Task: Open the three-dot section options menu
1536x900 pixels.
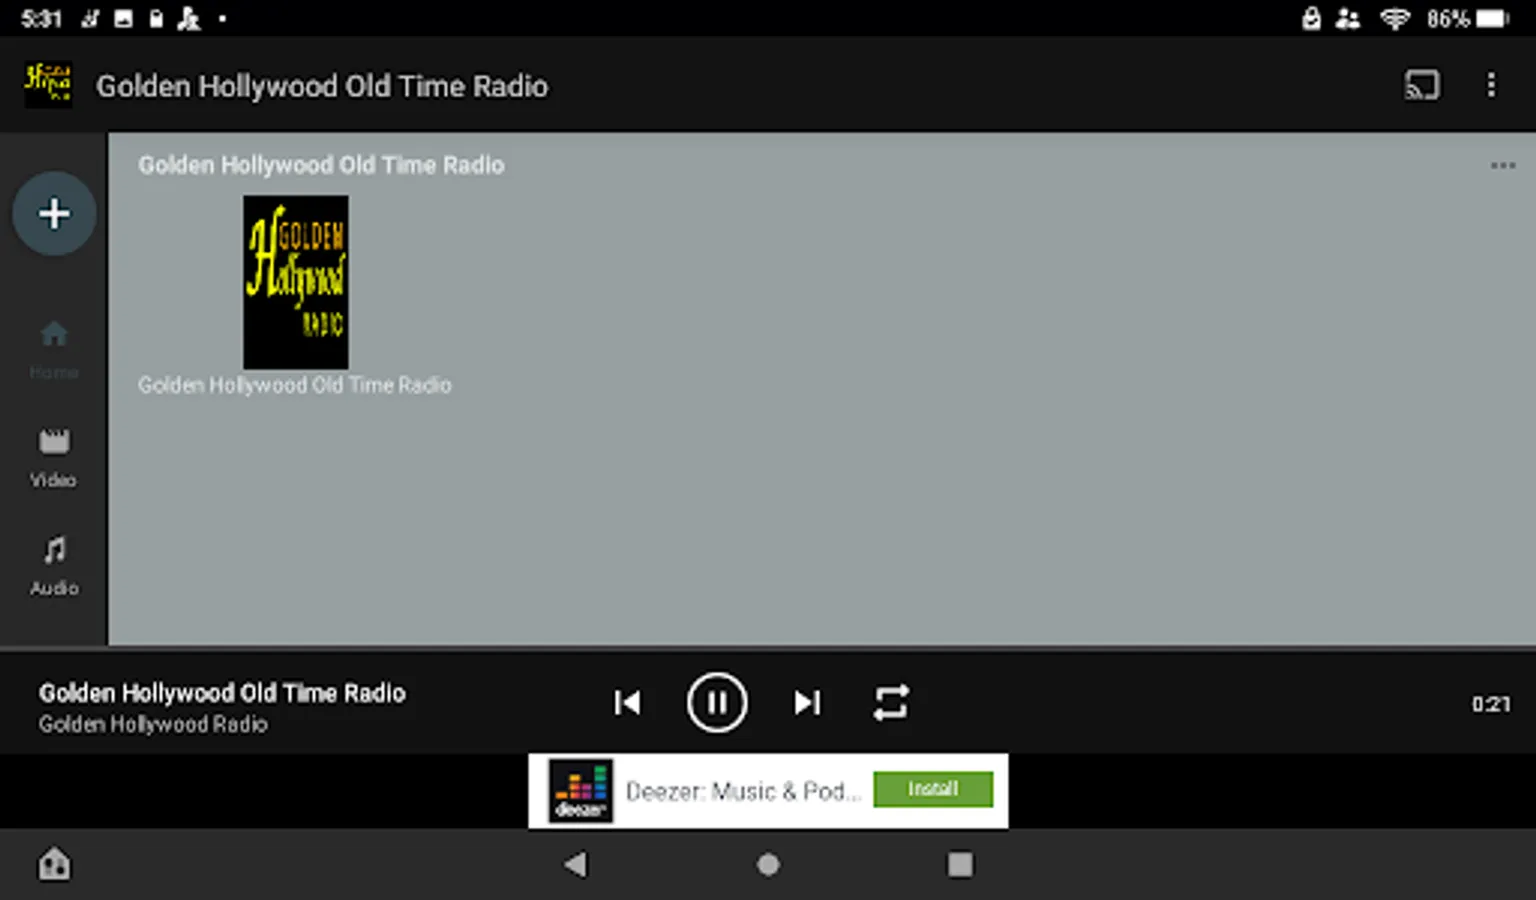Action: pos(1502,166)
